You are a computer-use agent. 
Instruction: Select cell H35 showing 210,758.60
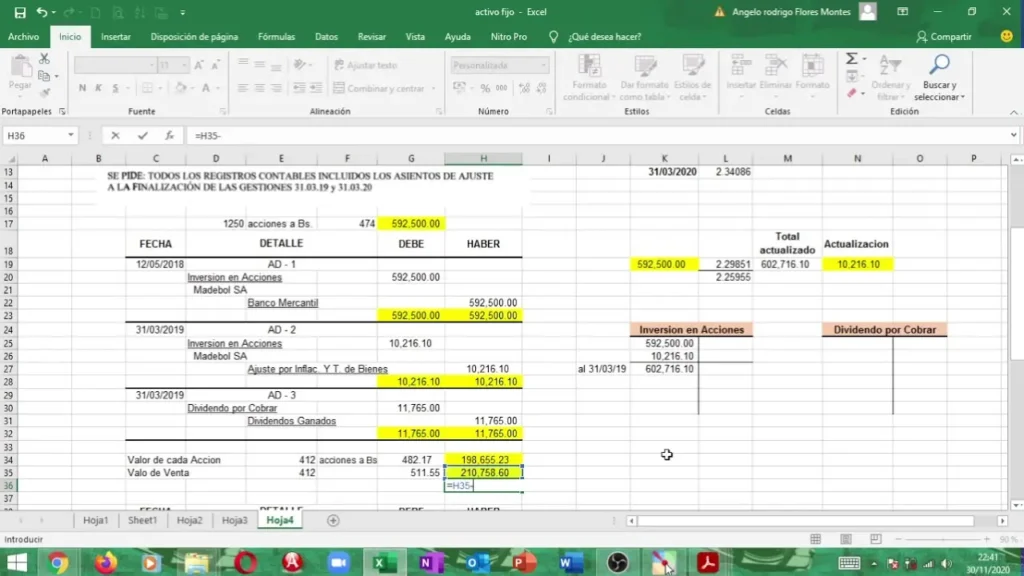(x=483, y=473)
